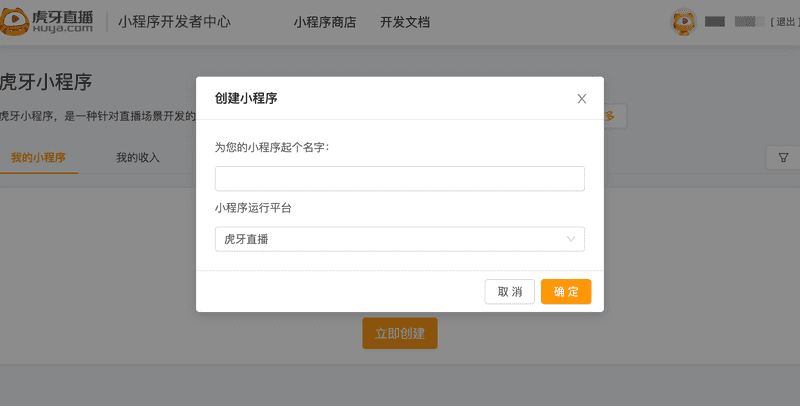The height and width of the screenshot is (406, 800).
Task: Click the partially hidden 了解更多 button
Action: point(615,116)
